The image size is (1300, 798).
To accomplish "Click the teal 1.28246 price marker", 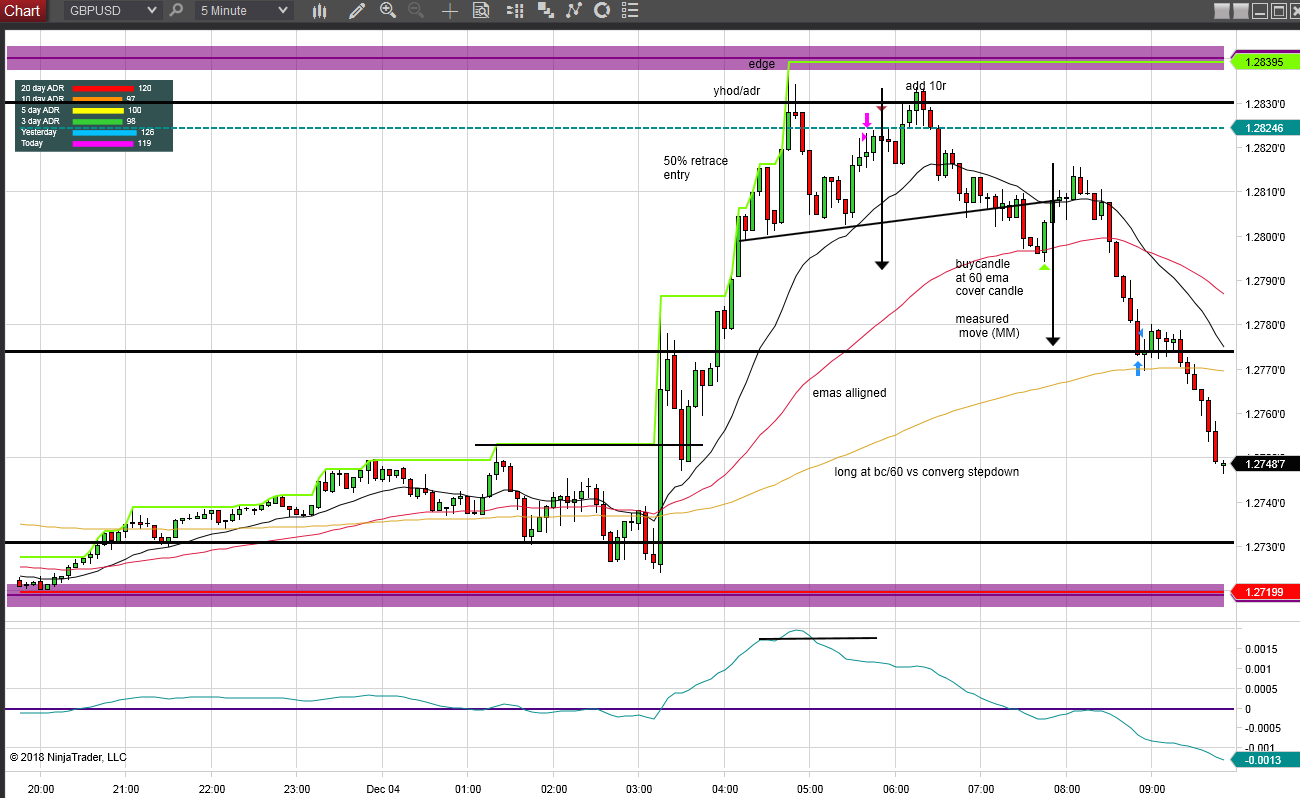I will click(x=1265, y=128).
